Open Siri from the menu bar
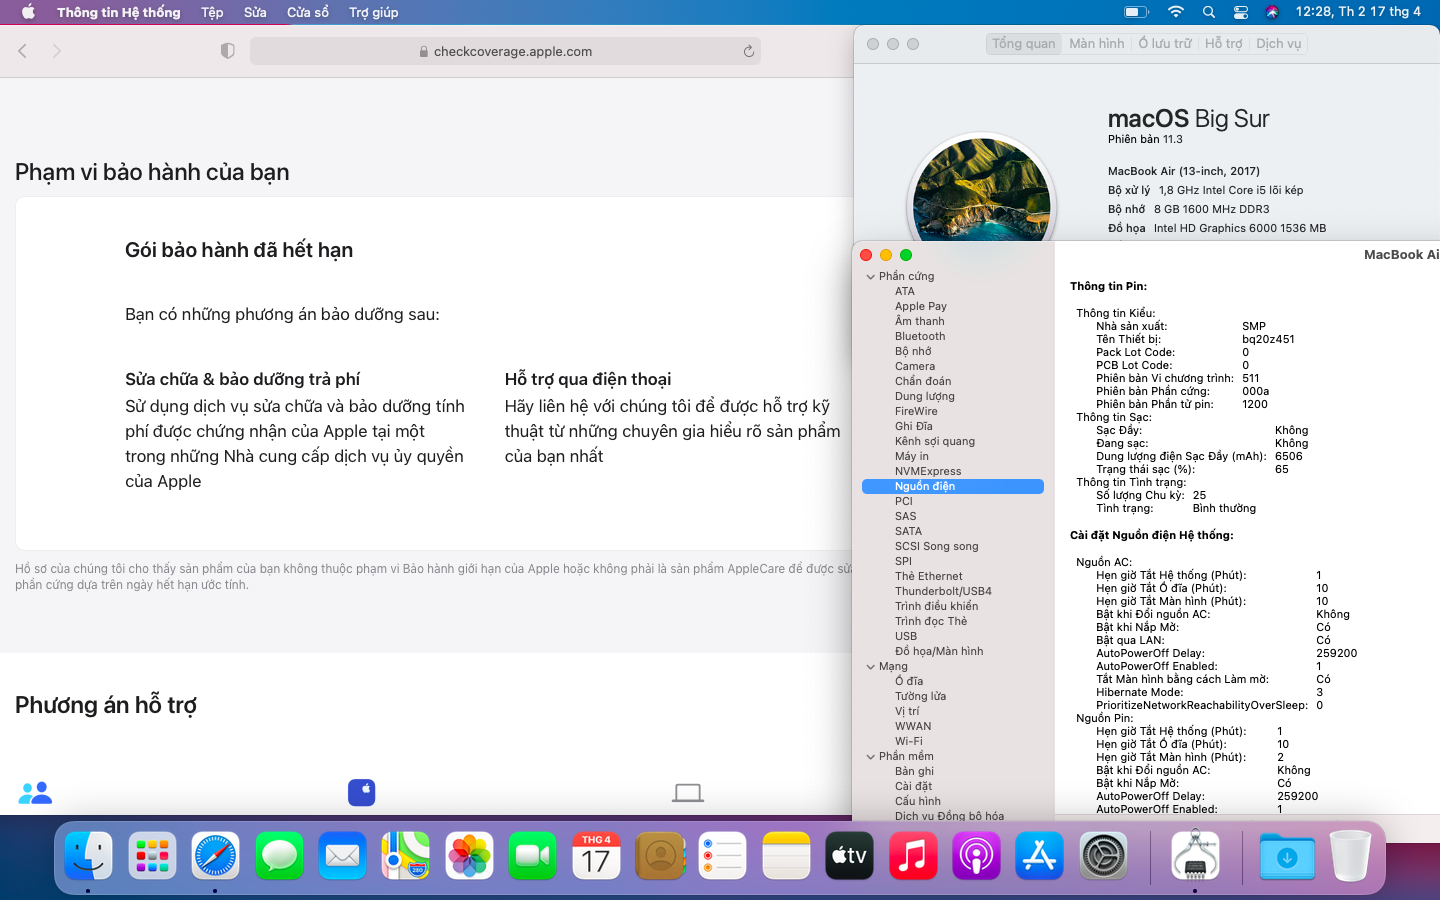The width and height of the screenshot is (1440, 900). pos(1272,12)
